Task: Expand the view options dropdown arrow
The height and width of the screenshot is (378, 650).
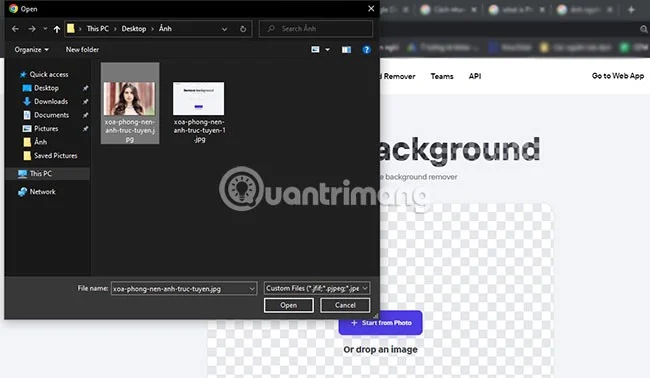Action: 327,50
